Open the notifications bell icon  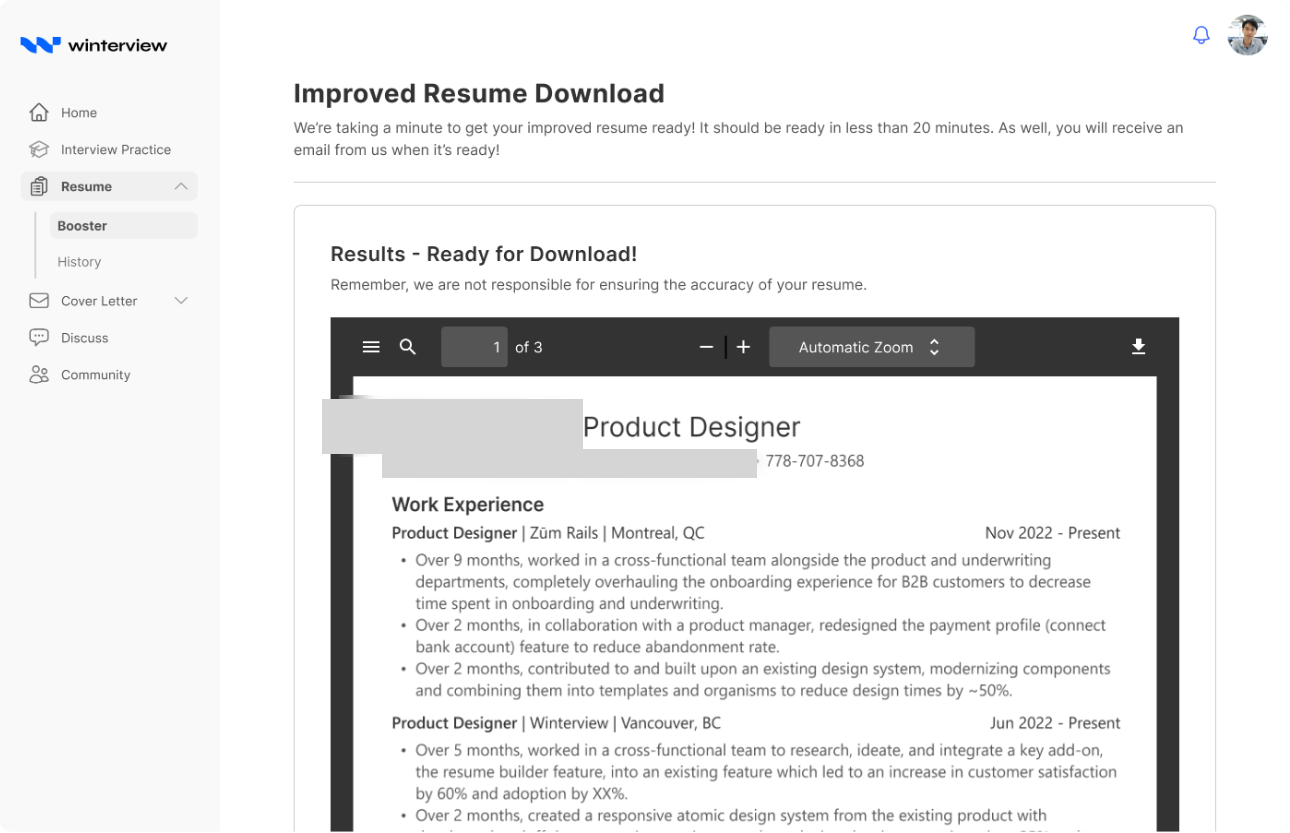[x=1201, y=35]
